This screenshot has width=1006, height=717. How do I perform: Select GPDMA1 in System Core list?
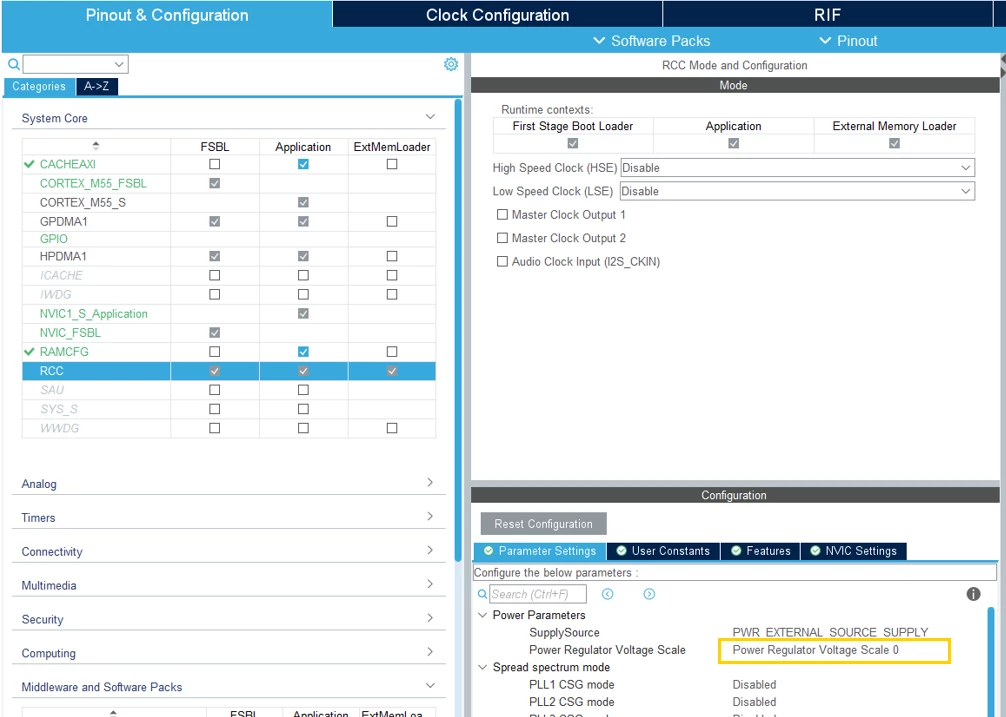pyautogui.click(x=64, y=221)
